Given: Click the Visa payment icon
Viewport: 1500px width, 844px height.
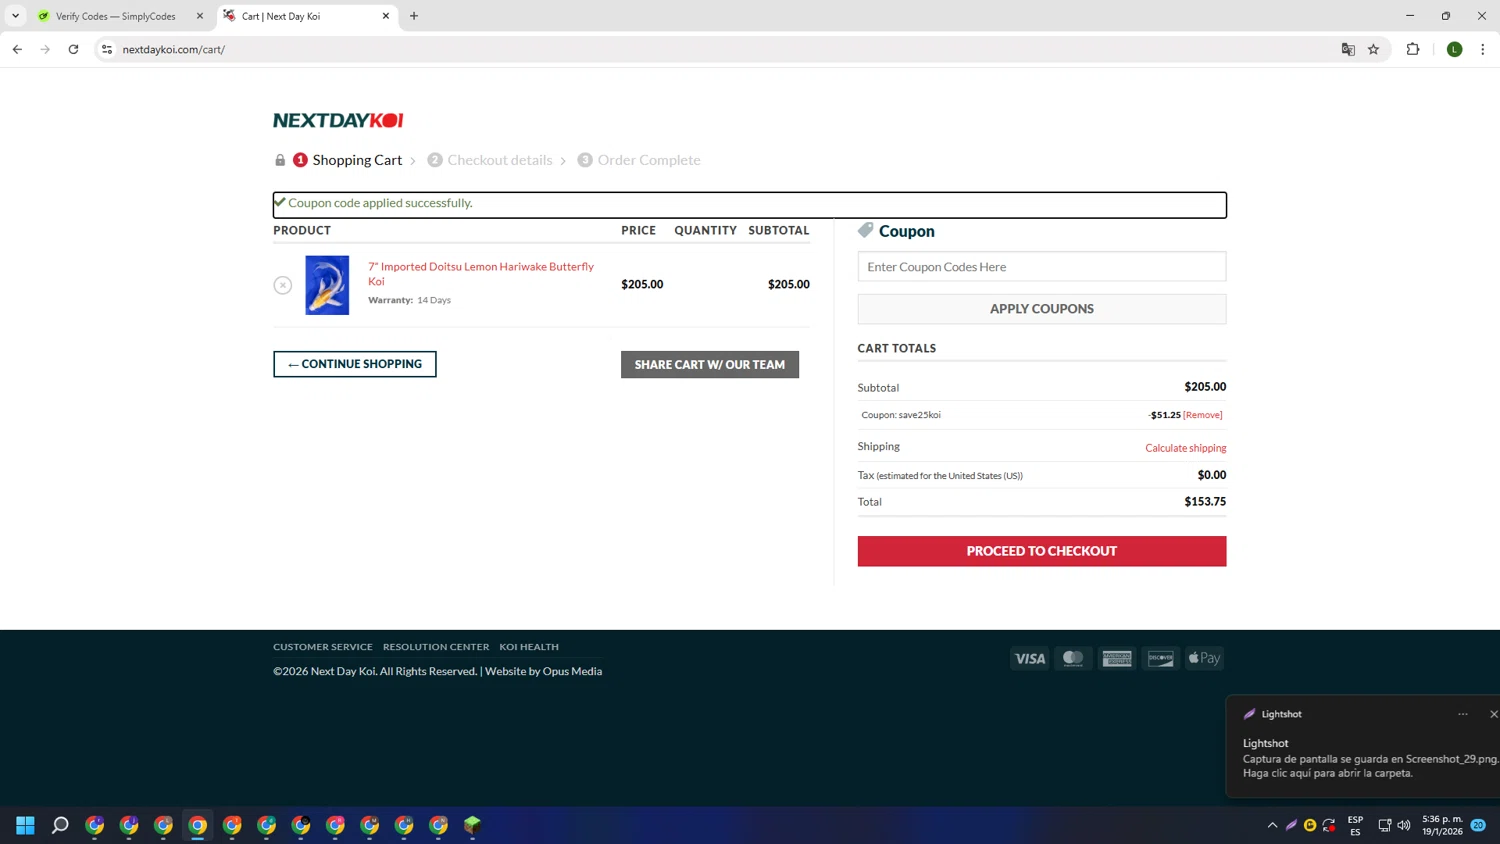Looking at the screenshot, I should click(x=1029, y=658).
